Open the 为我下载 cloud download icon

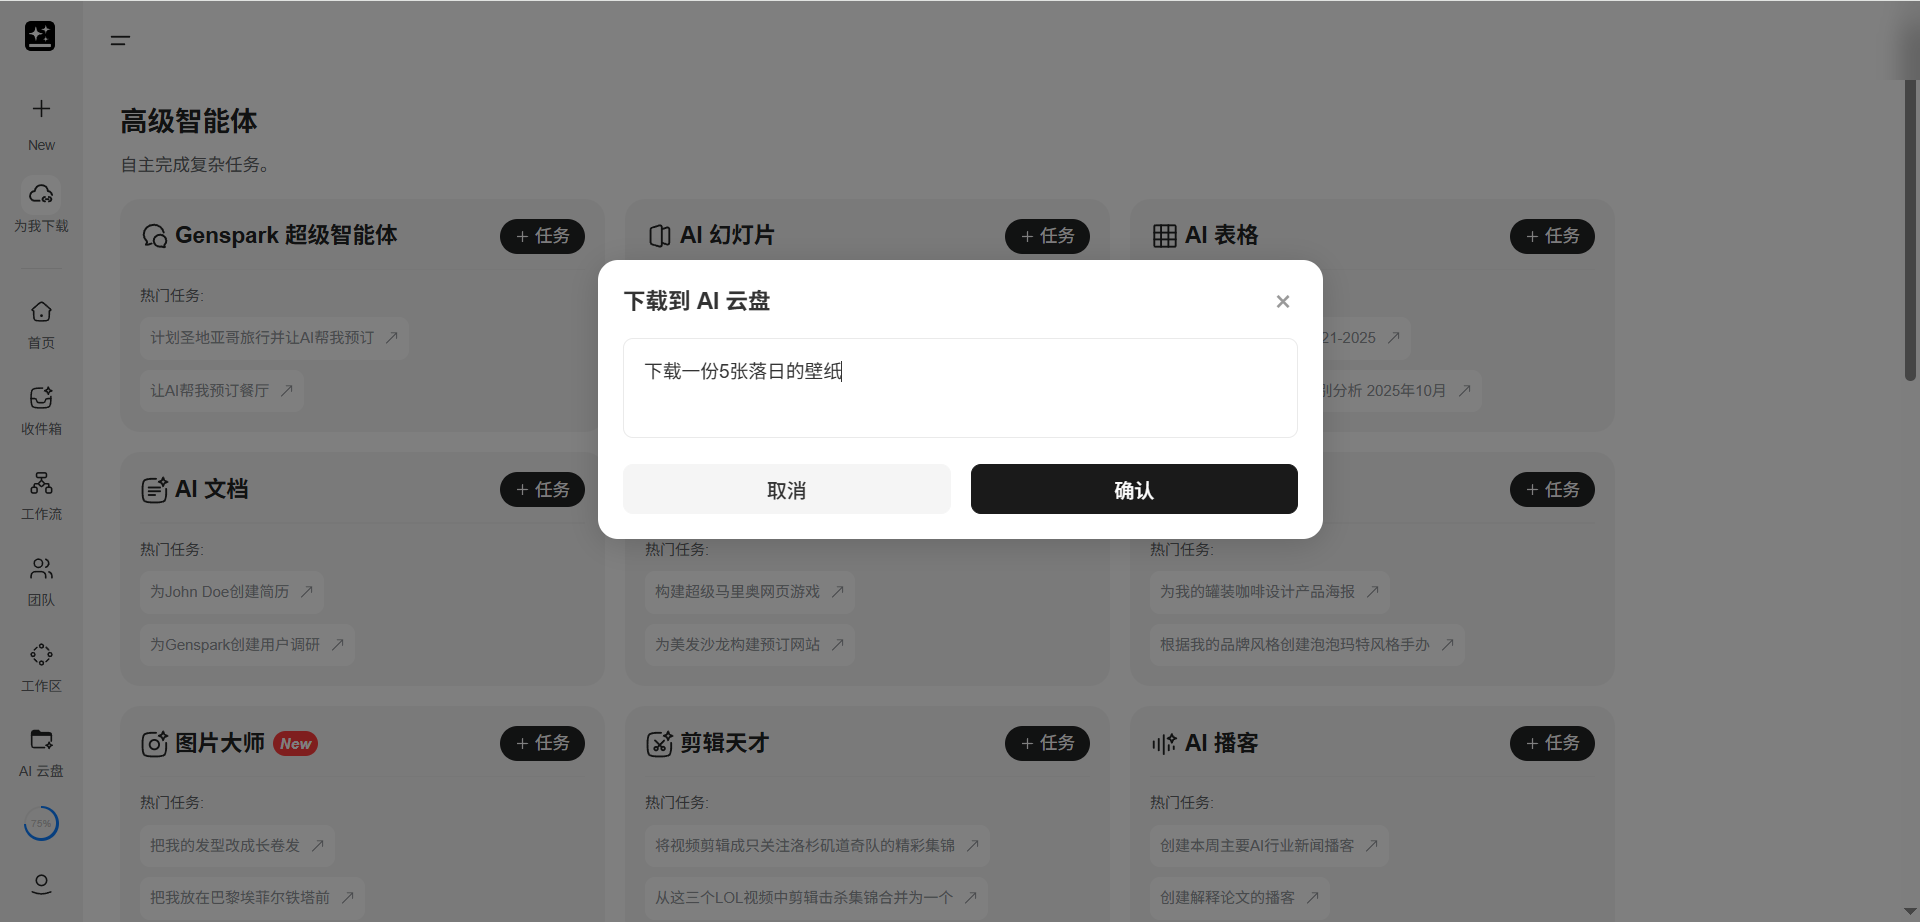click(x=41, y=194)
